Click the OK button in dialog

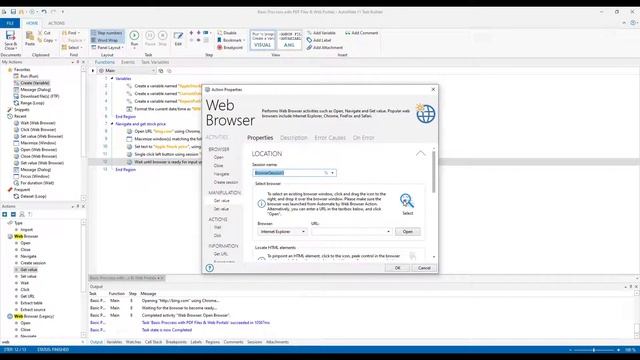tap(397, 268)
